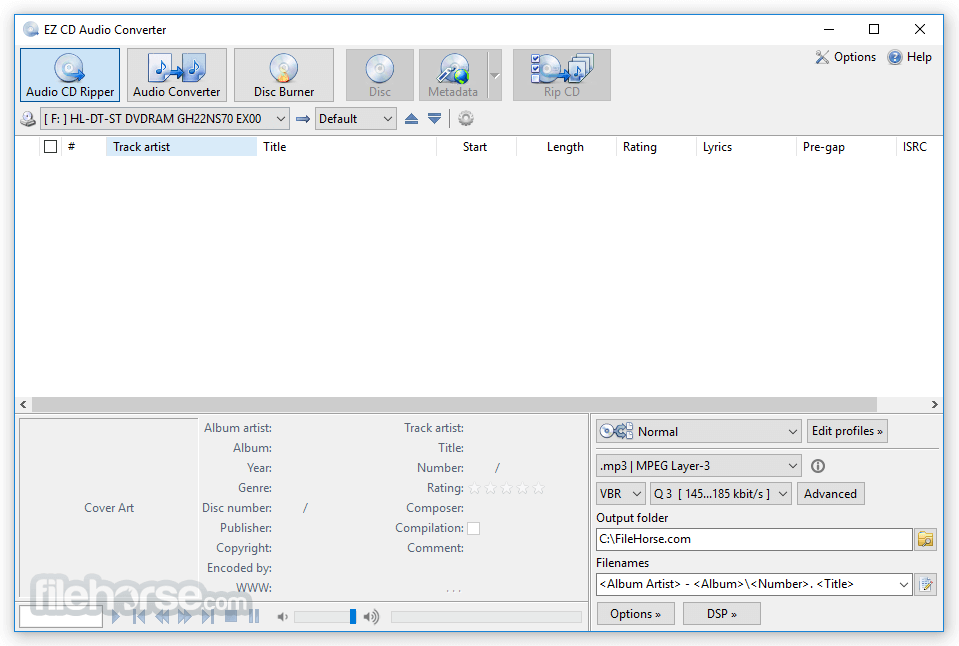
Task: Open the Q3 quality bitrate dropdown
Action: click(x=721, y=494)
